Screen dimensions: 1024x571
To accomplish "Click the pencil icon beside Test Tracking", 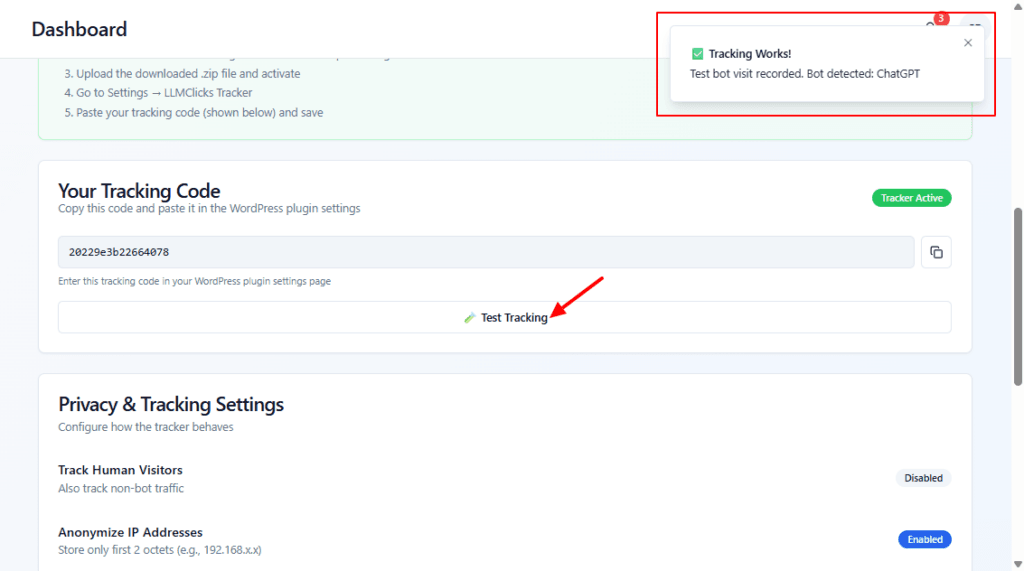I will coord(470,317).
